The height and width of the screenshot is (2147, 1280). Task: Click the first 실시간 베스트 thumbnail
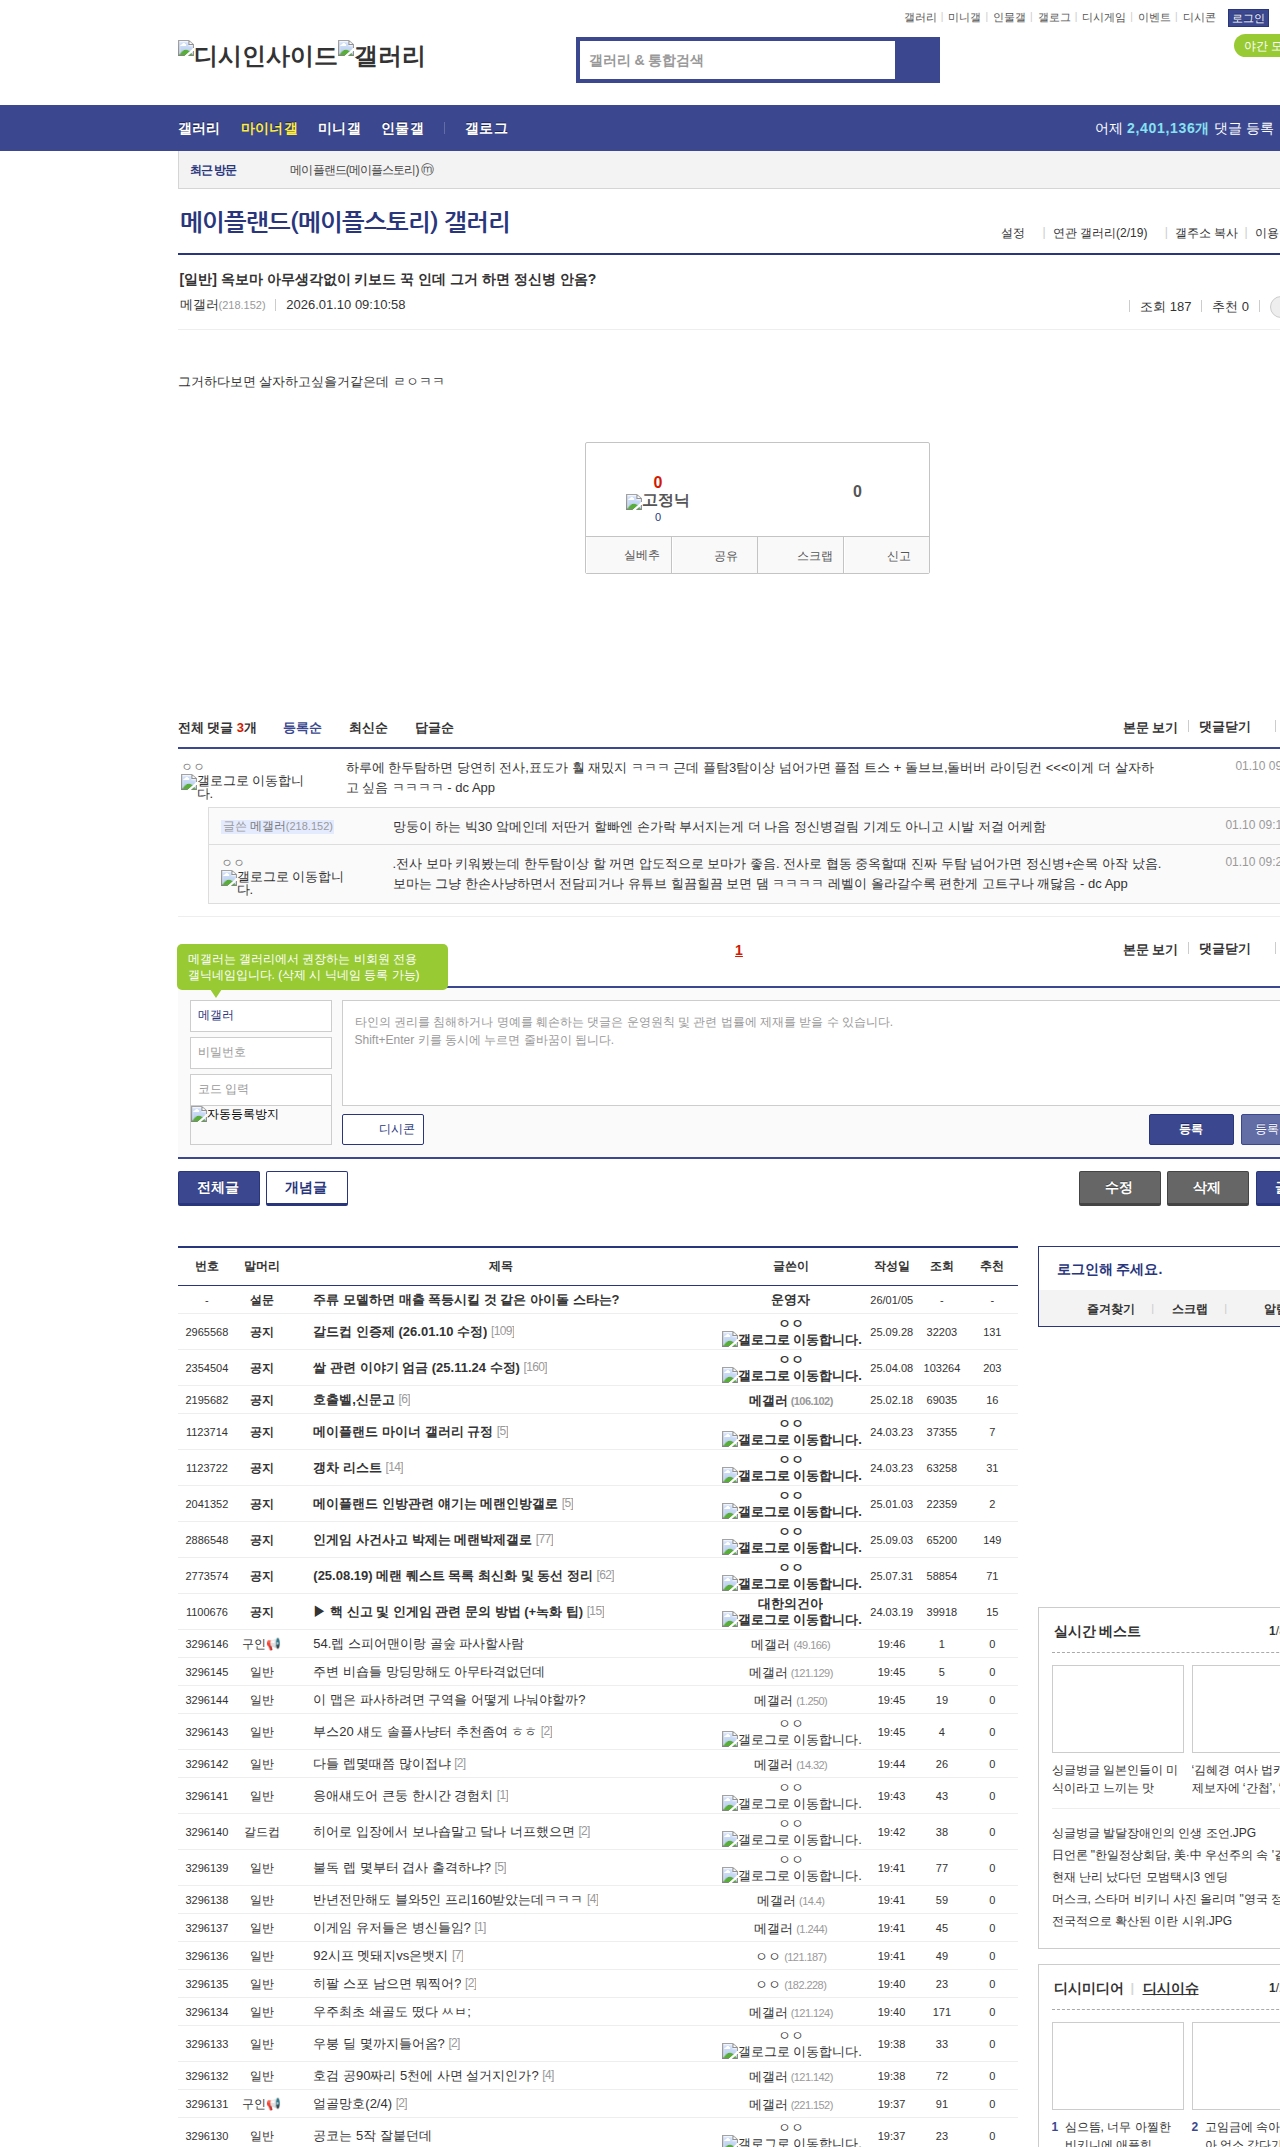(x=1117, y=1709)
